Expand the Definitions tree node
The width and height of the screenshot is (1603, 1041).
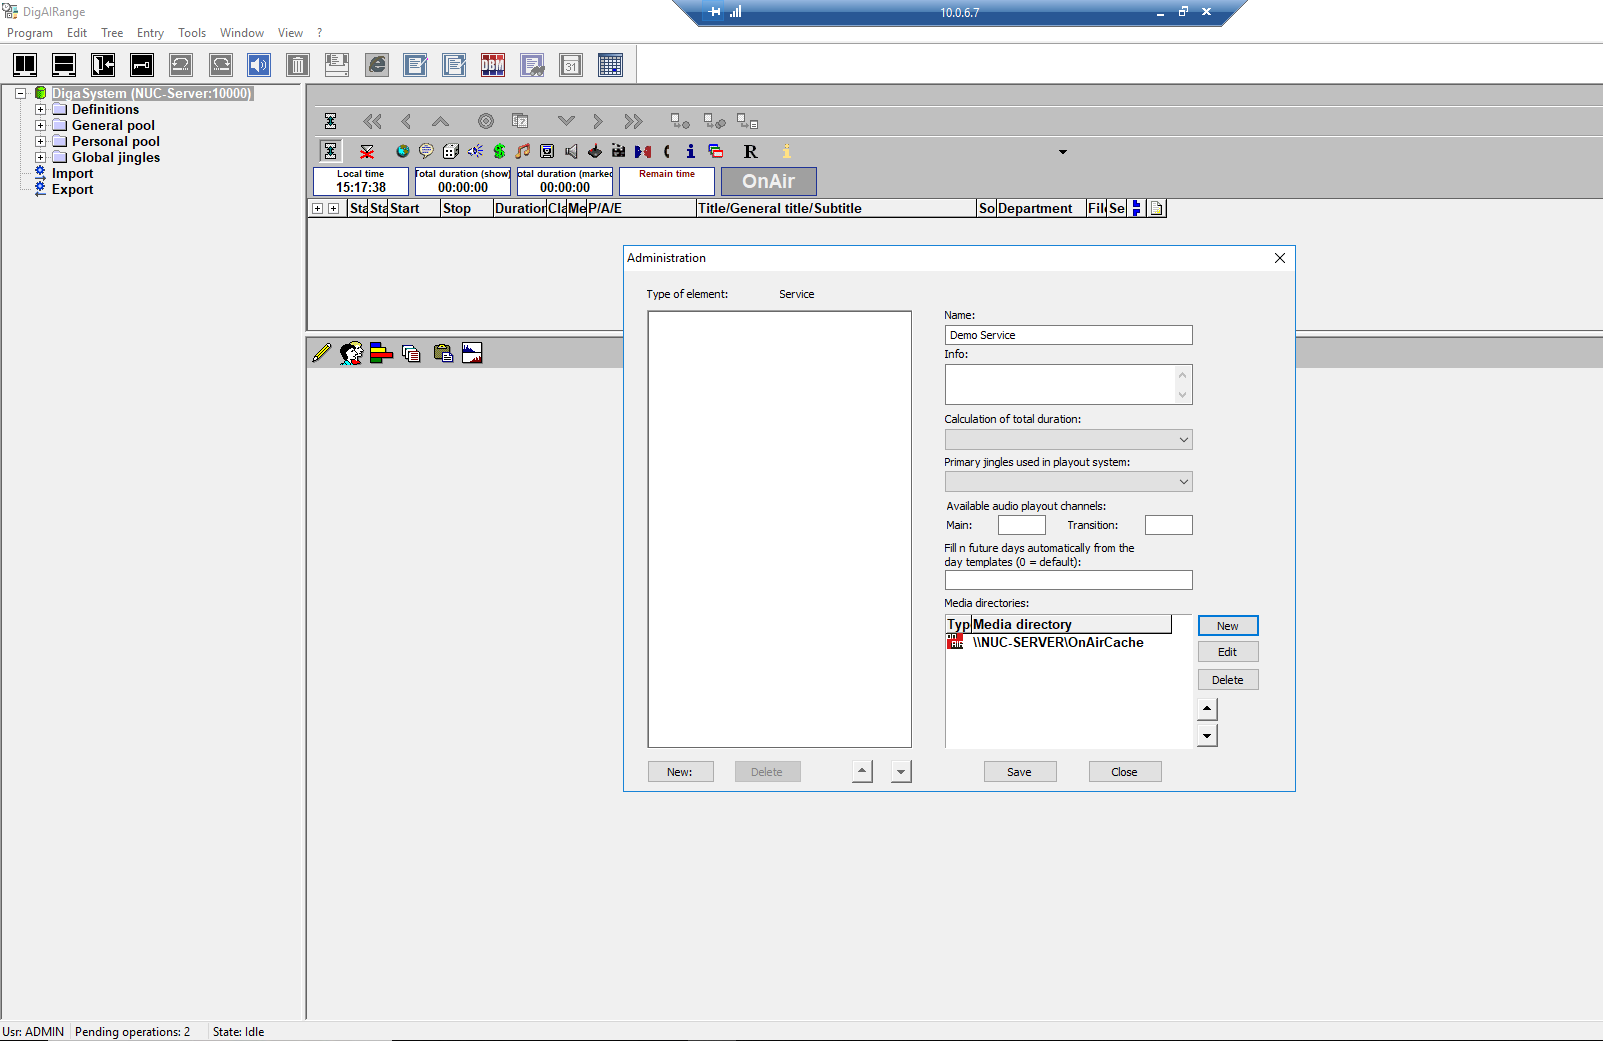(x=41, y=110)
